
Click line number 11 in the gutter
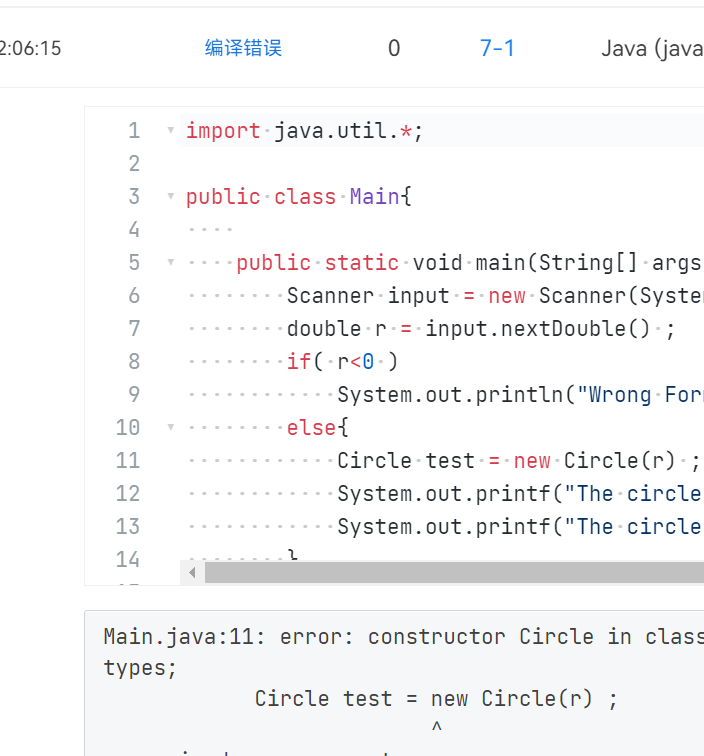(128, 461)
